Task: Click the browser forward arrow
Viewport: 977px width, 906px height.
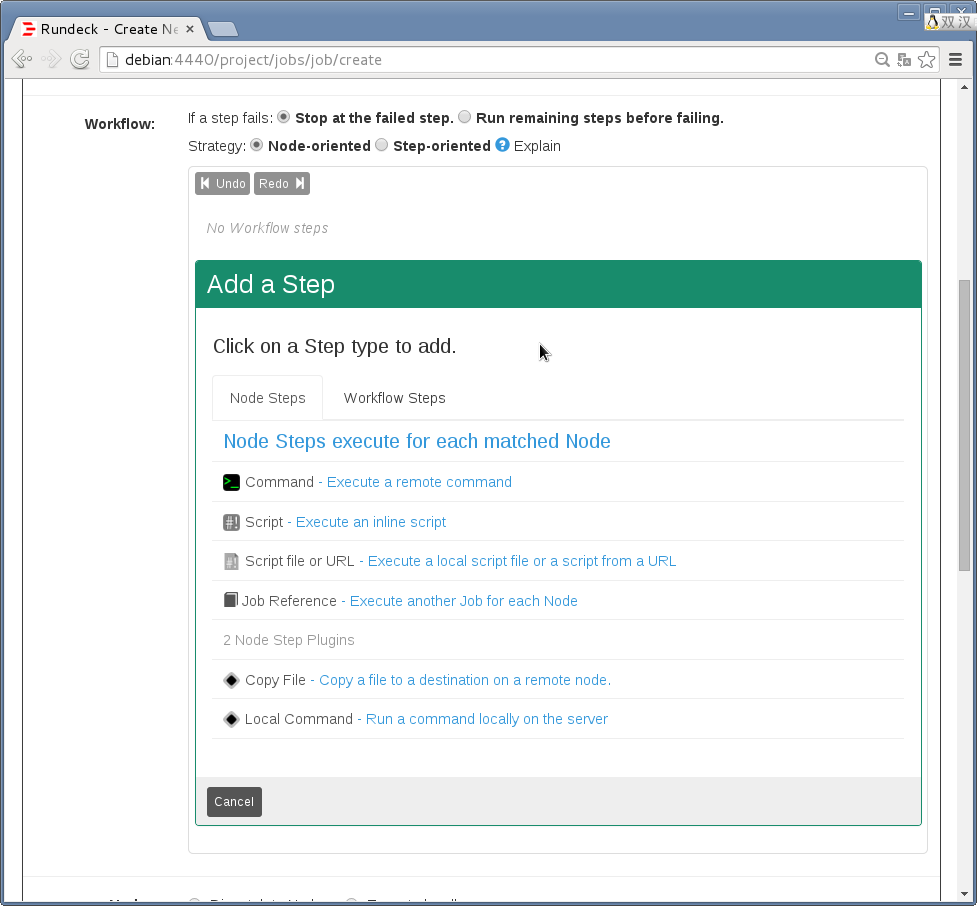Action: (x=51, y=59)
